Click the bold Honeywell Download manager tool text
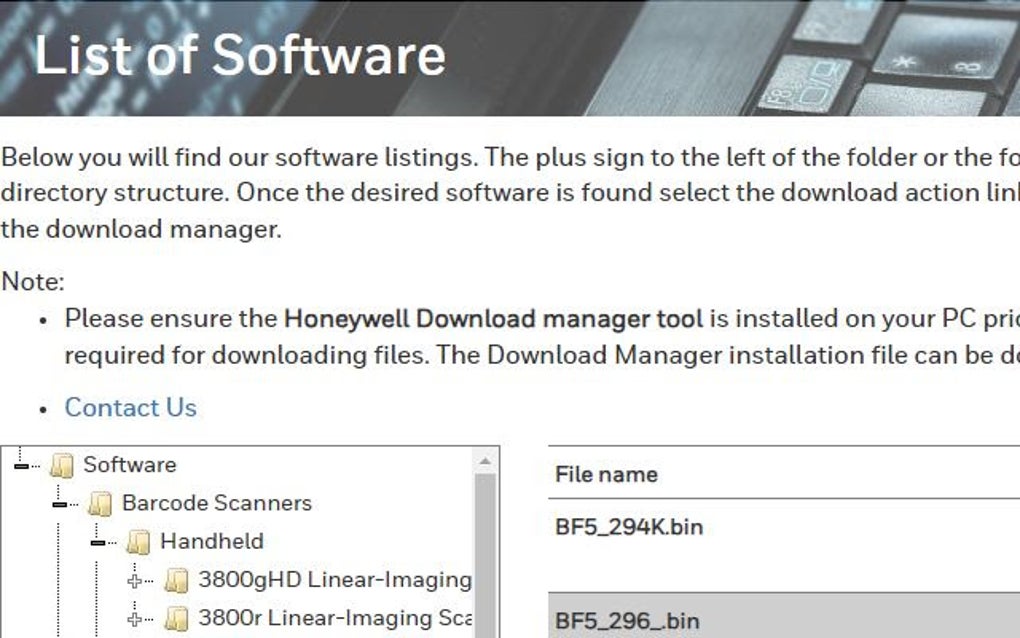This screenshot has width=1020, height=638. (492, 318)
